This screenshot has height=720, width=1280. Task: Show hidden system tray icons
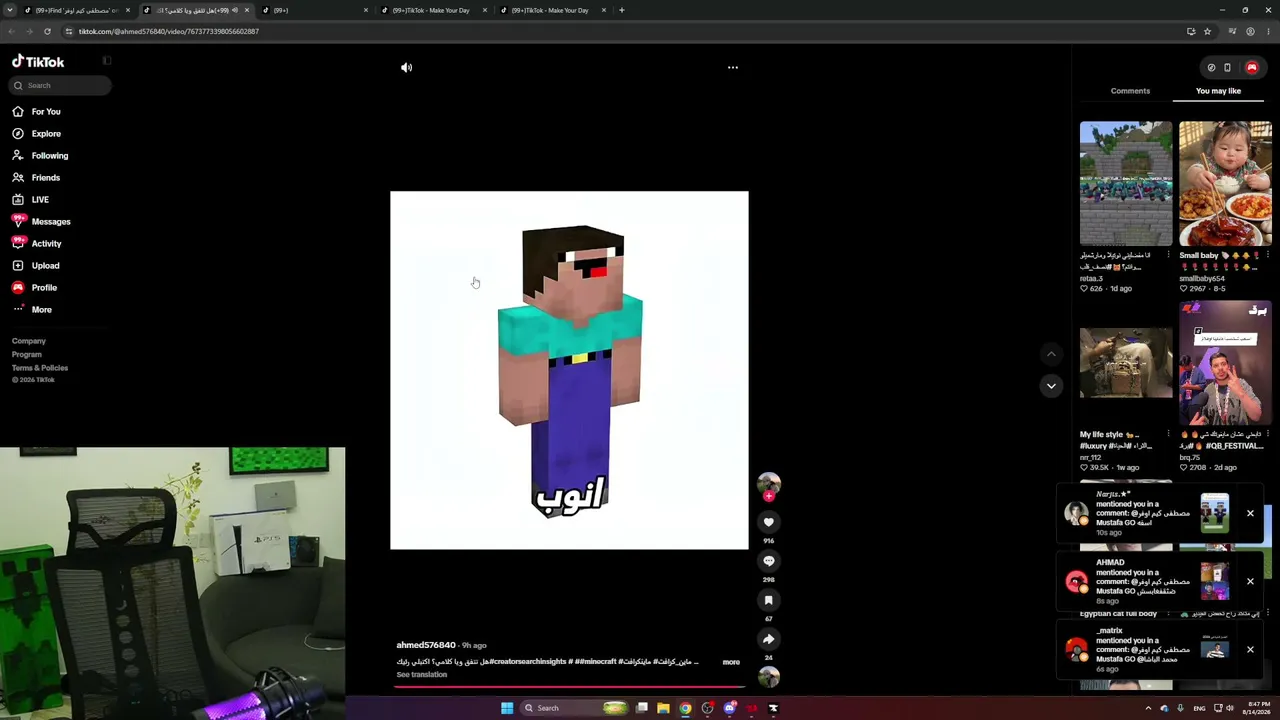[1148, 708]
